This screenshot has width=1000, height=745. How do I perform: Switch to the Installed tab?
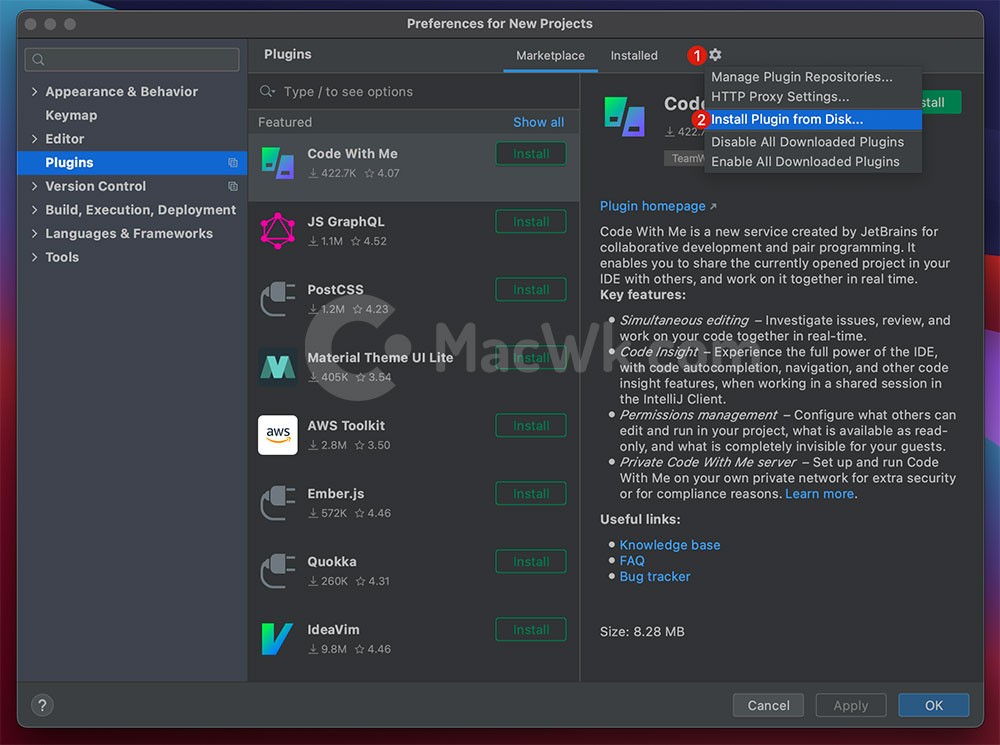(x=634, y=56)
